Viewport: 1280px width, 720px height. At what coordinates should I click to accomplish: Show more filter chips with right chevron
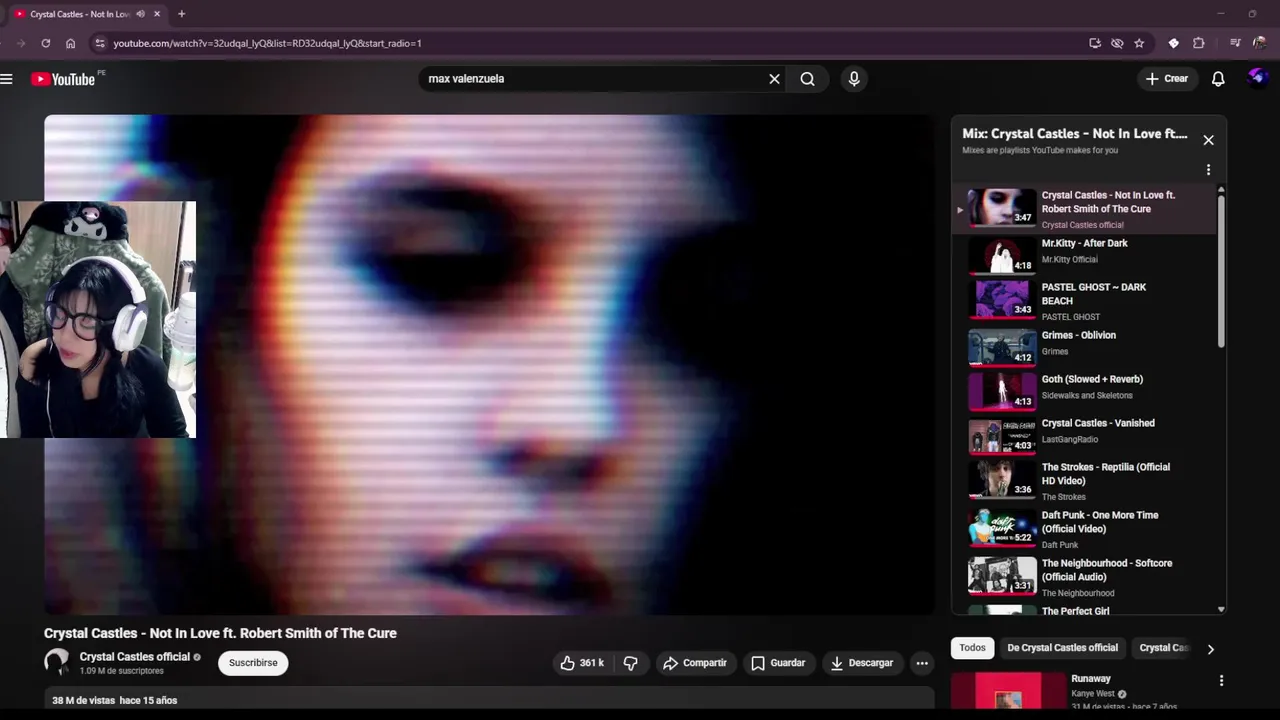[1210, 649]
